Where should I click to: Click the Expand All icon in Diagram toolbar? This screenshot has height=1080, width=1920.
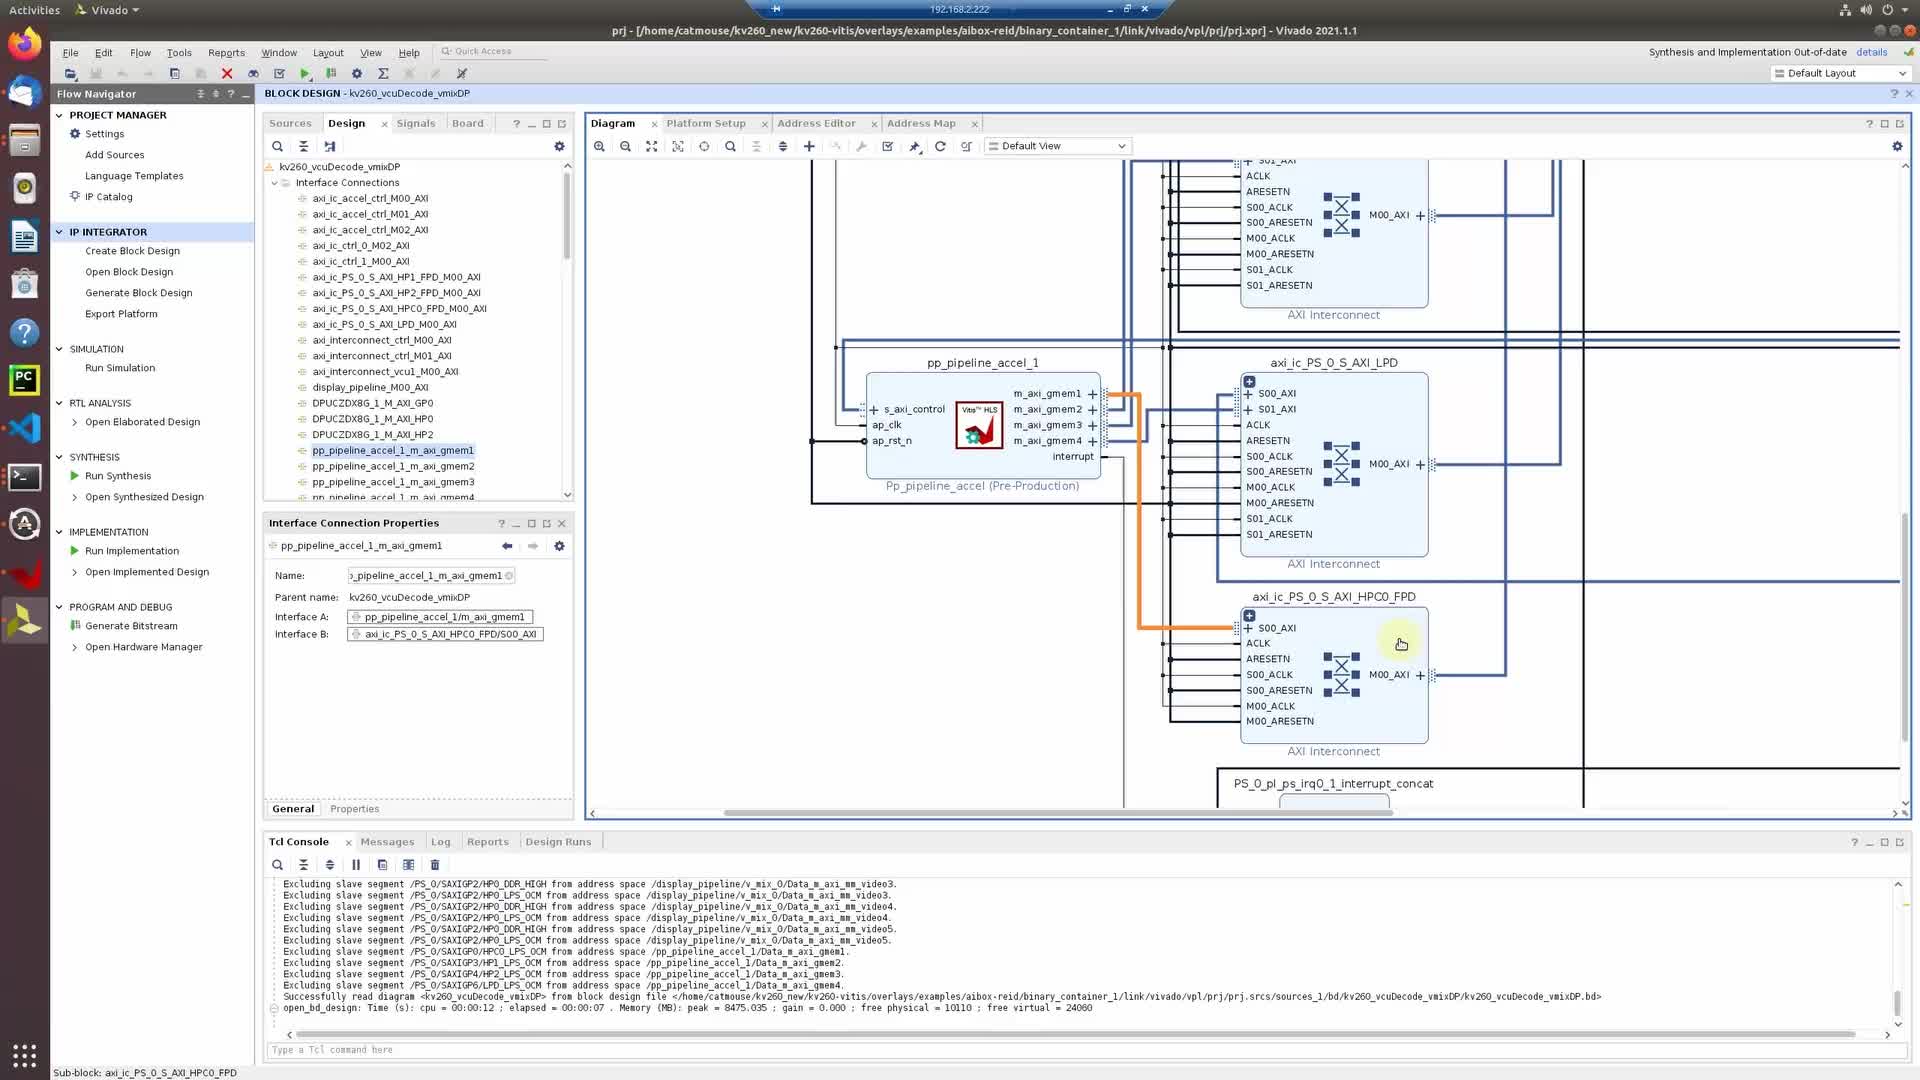click(782, 146)
